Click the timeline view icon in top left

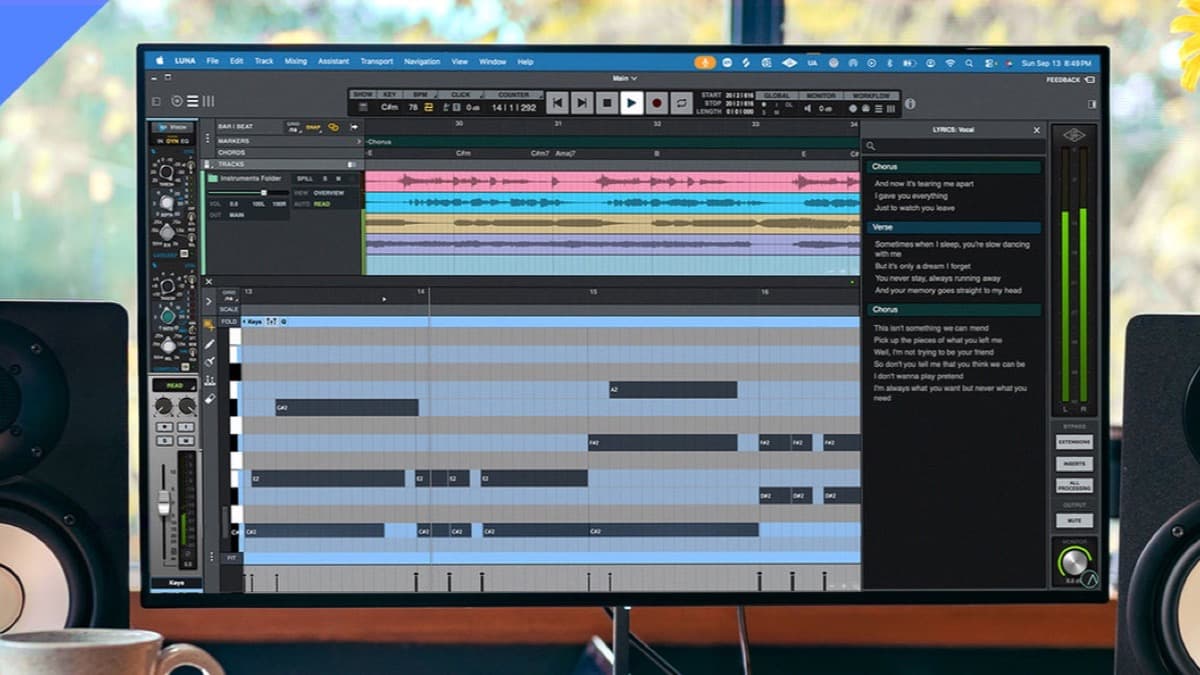tap(192, 101)
